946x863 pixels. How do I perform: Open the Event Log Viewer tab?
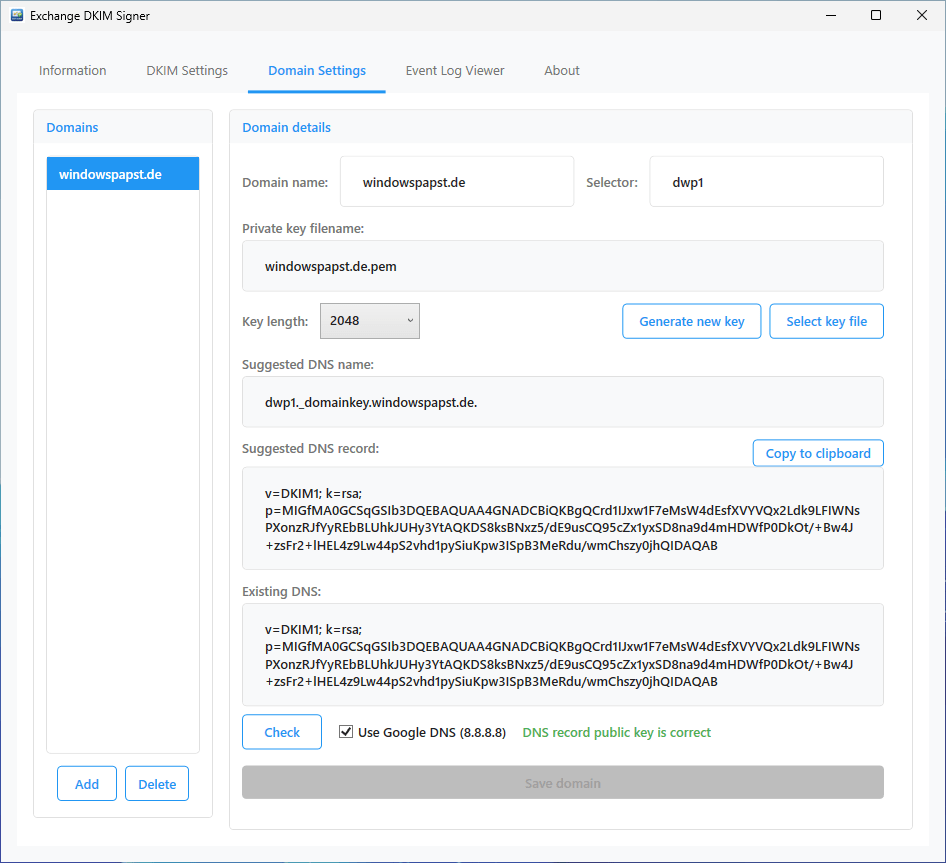(x=454, y=70)
